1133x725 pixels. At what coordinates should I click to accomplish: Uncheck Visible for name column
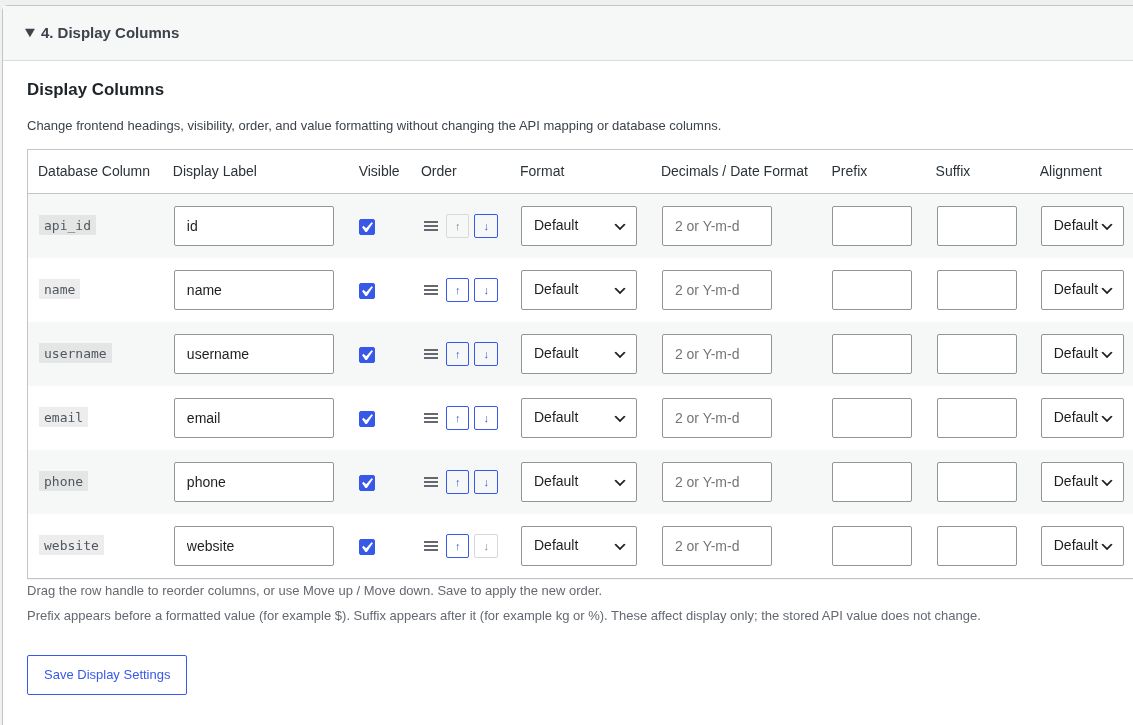click(x=367, y=291)
